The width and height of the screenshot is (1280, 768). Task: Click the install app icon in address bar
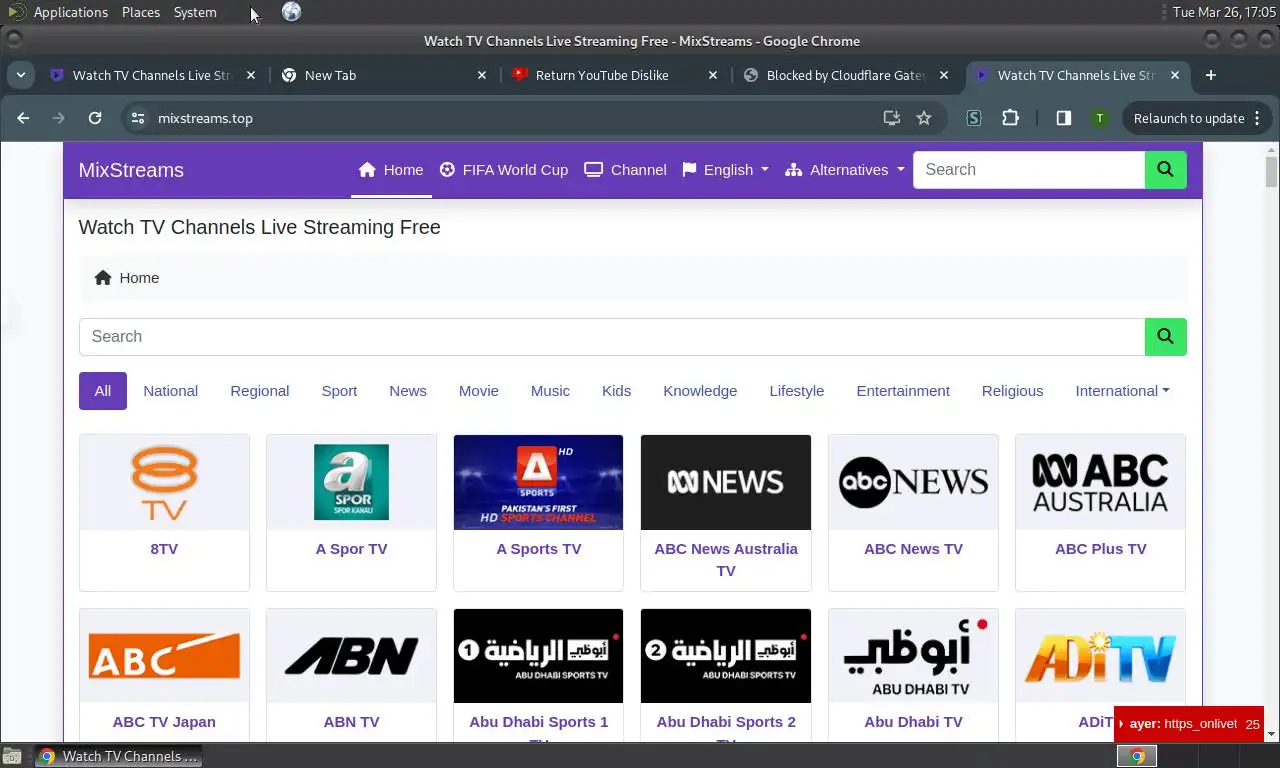pos(892,118)
